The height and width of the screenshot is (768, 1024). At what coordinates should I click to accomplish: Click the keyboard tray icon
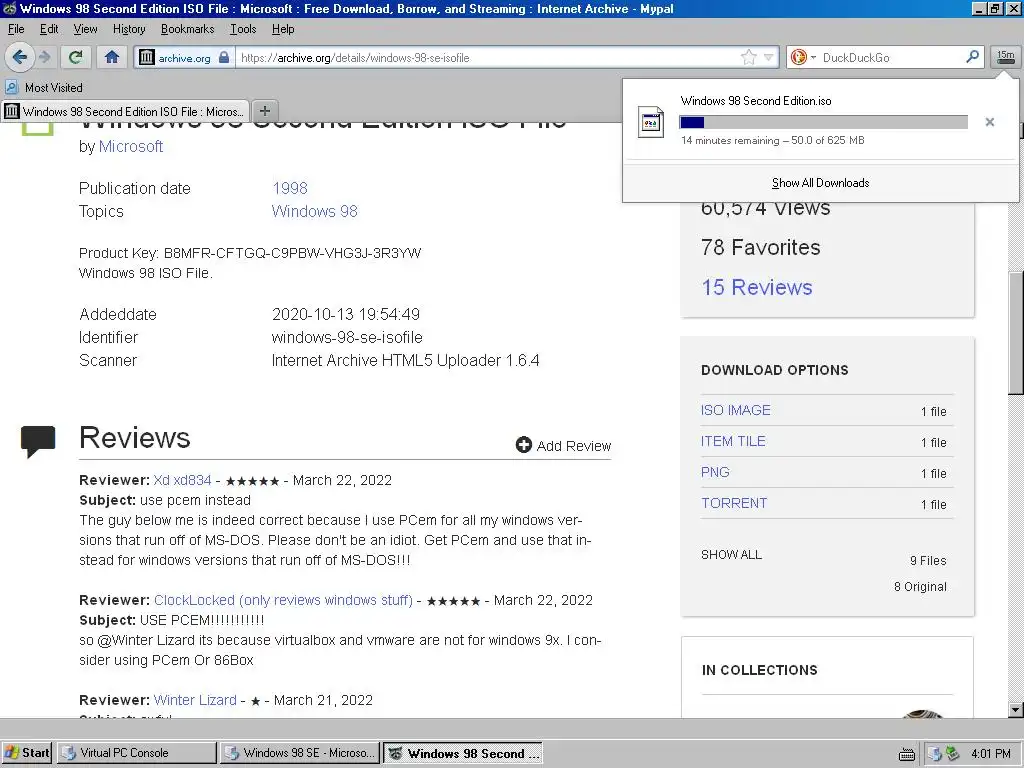click(x=906, y=754)
